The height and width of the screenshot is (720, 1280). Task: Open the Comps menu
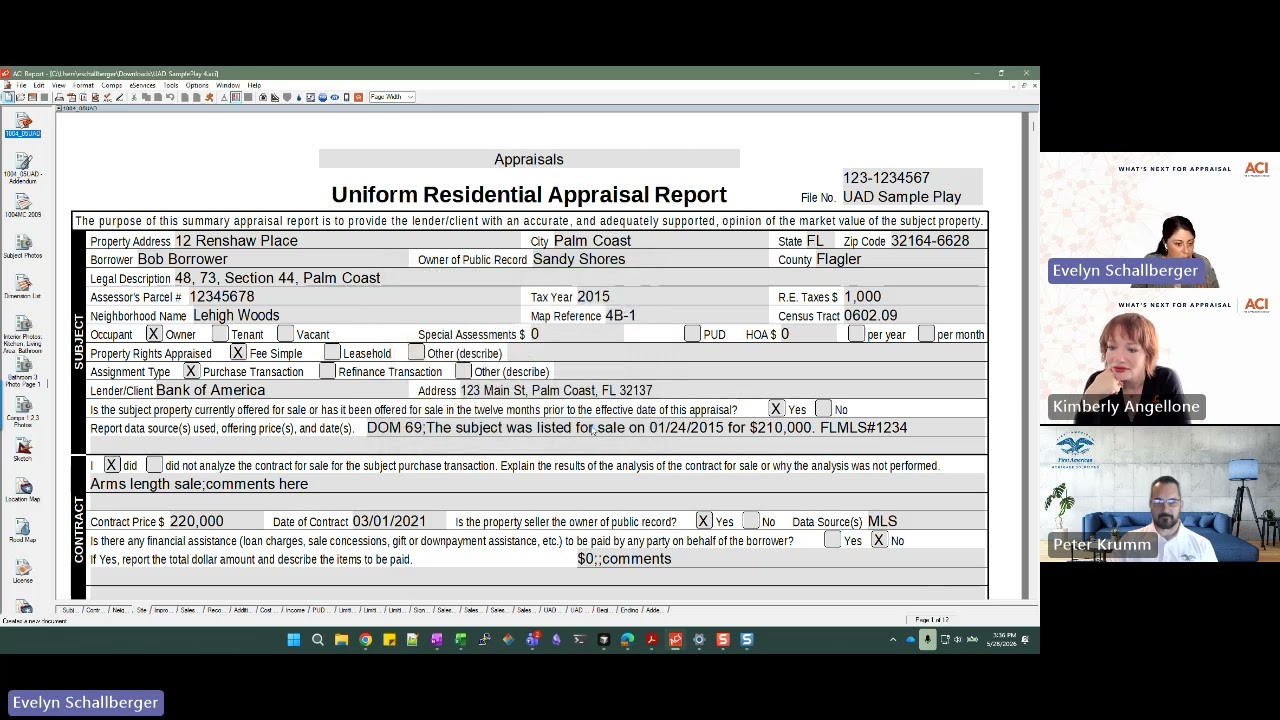(112, 85)
